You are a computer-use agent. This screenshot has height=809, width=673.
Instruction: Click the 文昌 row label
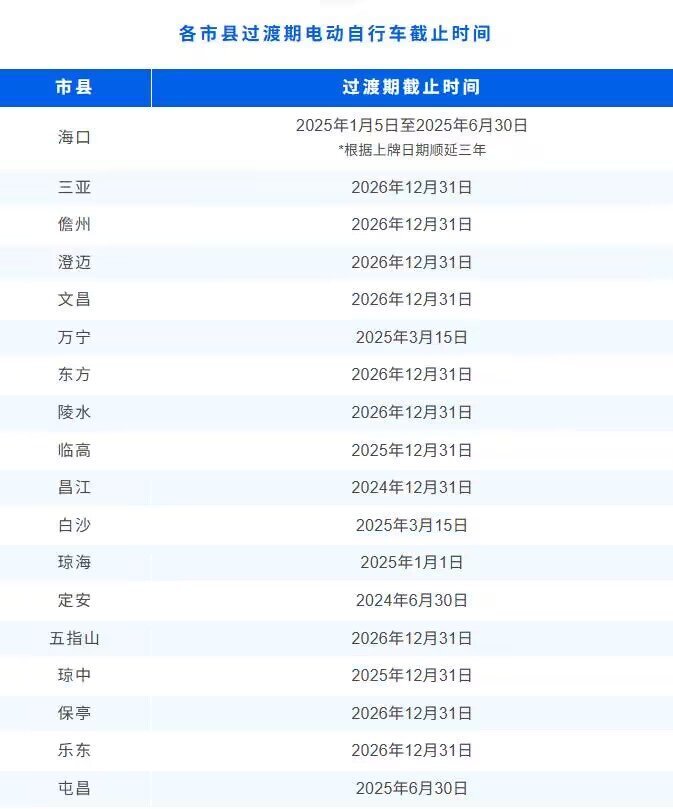74,299
